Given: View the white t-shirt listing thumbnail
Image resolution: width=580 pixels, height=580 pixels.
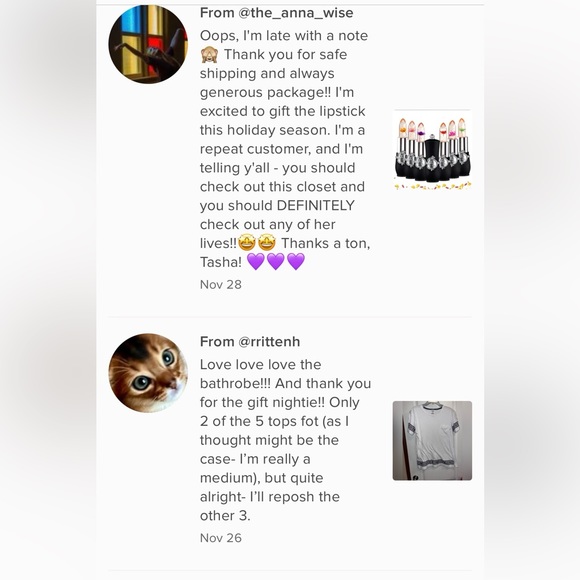Looking at the screenshot, I should (x=432, y=441).
